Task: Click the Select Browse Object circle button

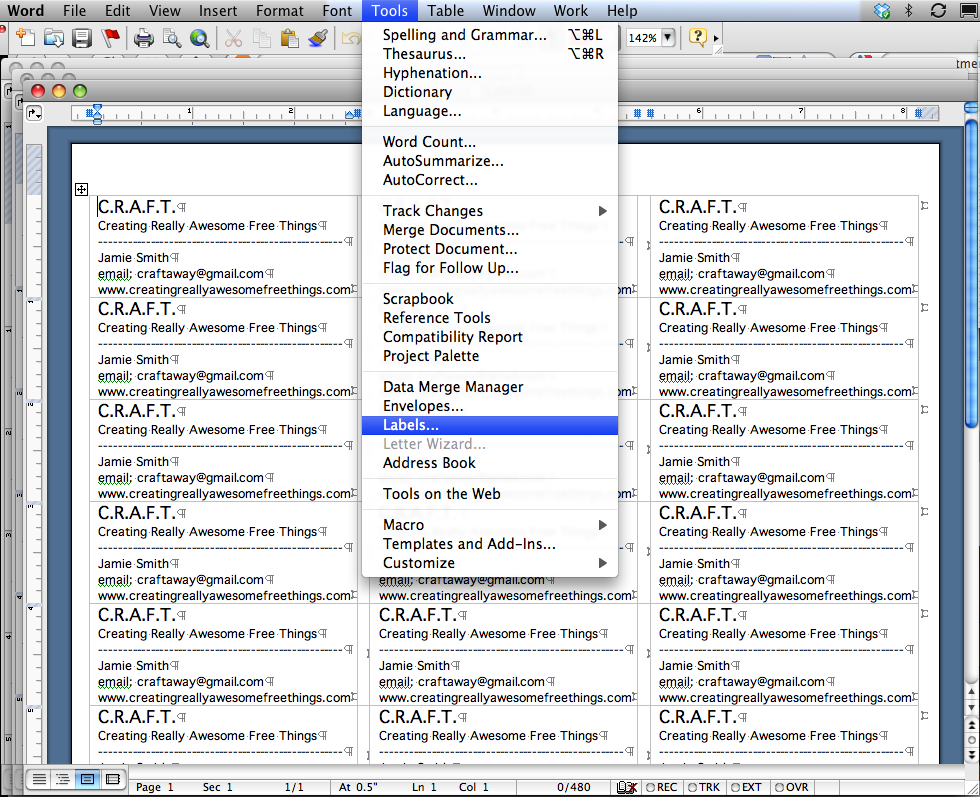Action: (971, 740)
